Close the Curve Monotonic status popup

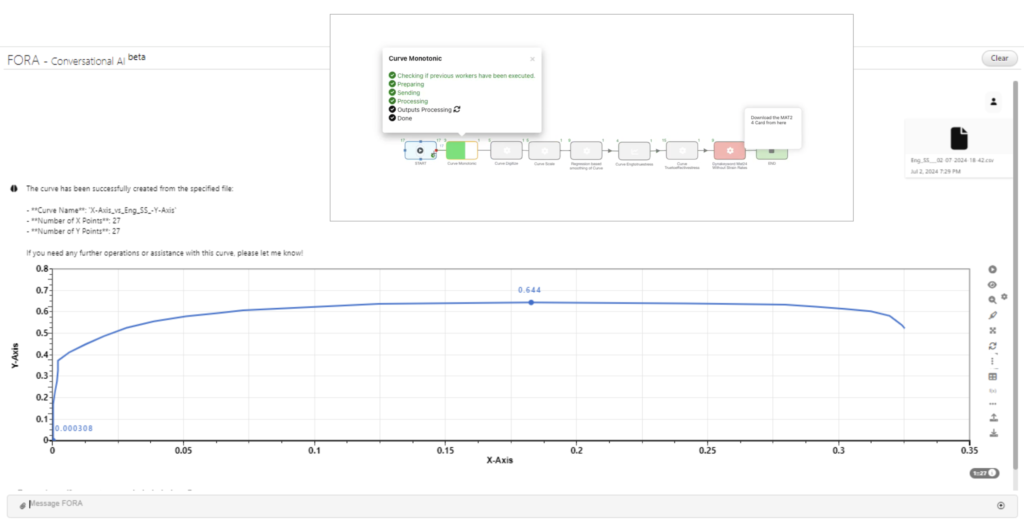point(532,59)
